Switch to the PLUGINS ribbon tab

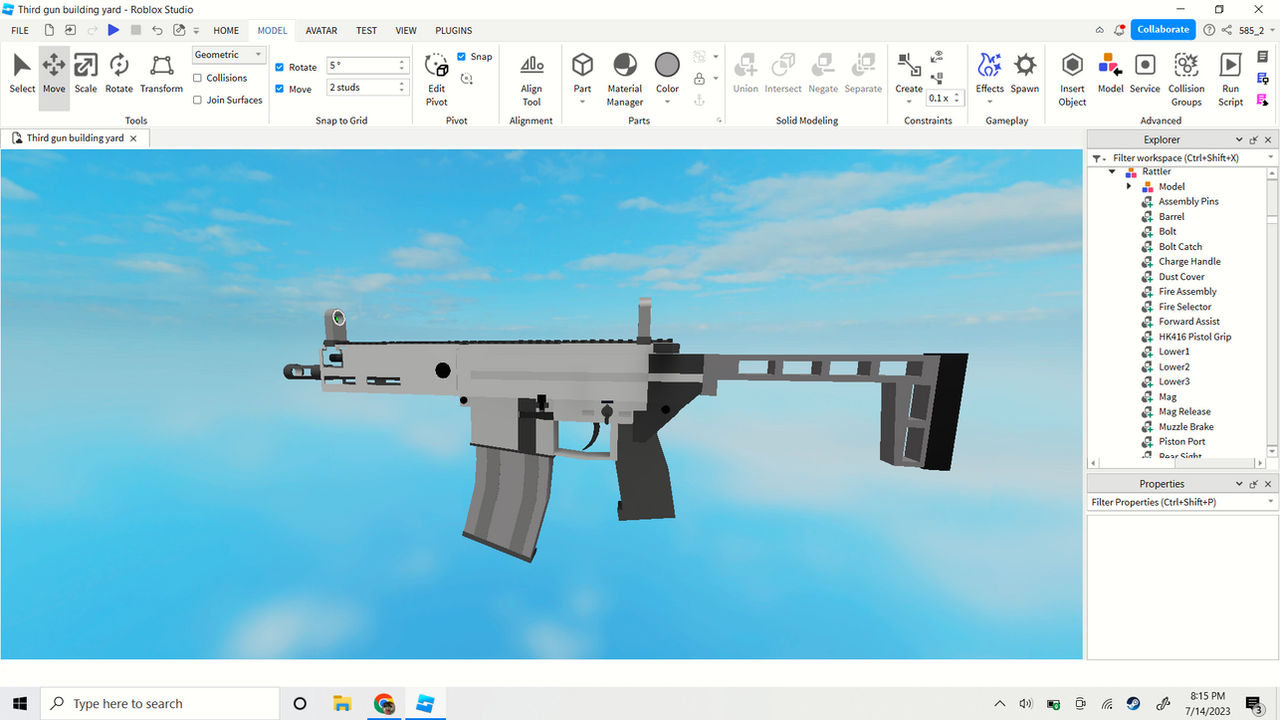454,31
